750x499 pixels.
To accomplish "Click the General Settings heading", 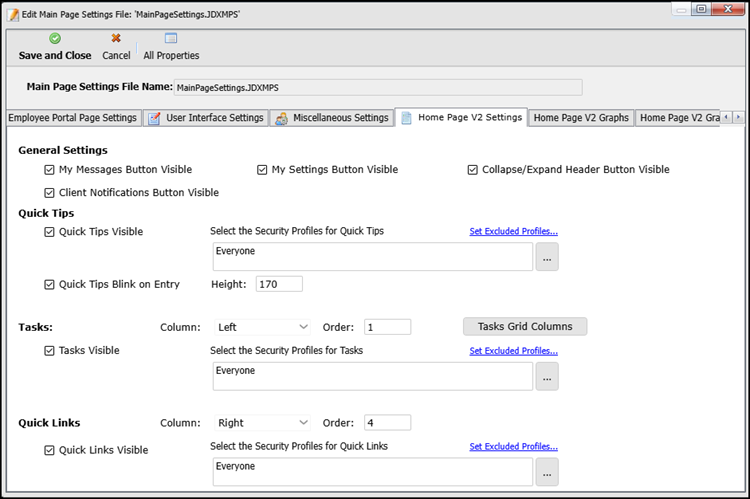I will point(63,150).
